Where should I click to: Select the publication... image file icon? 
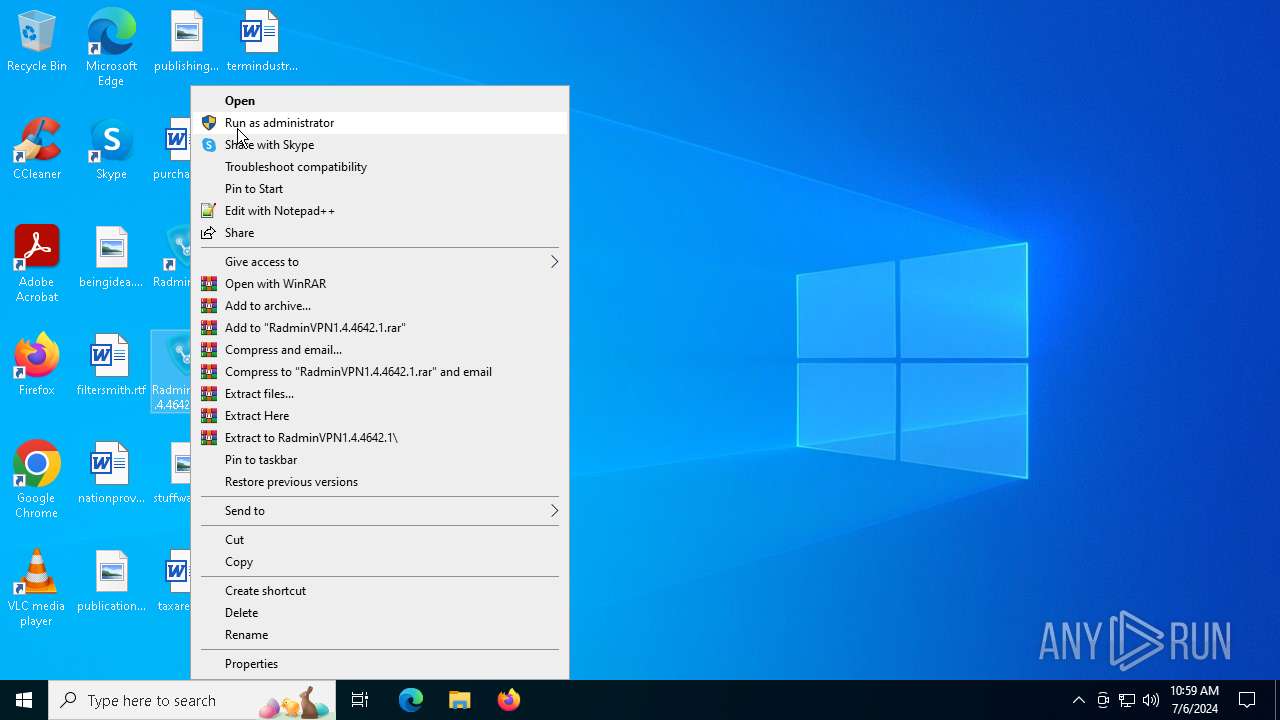[x=111, y=582]
